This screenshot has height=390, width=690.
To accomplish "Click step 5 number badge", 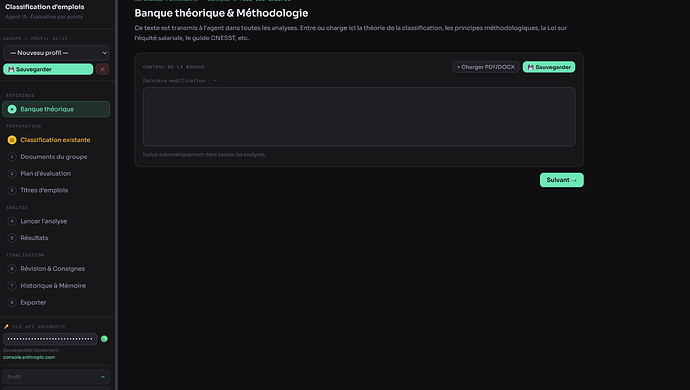I will tap(12, 238).
